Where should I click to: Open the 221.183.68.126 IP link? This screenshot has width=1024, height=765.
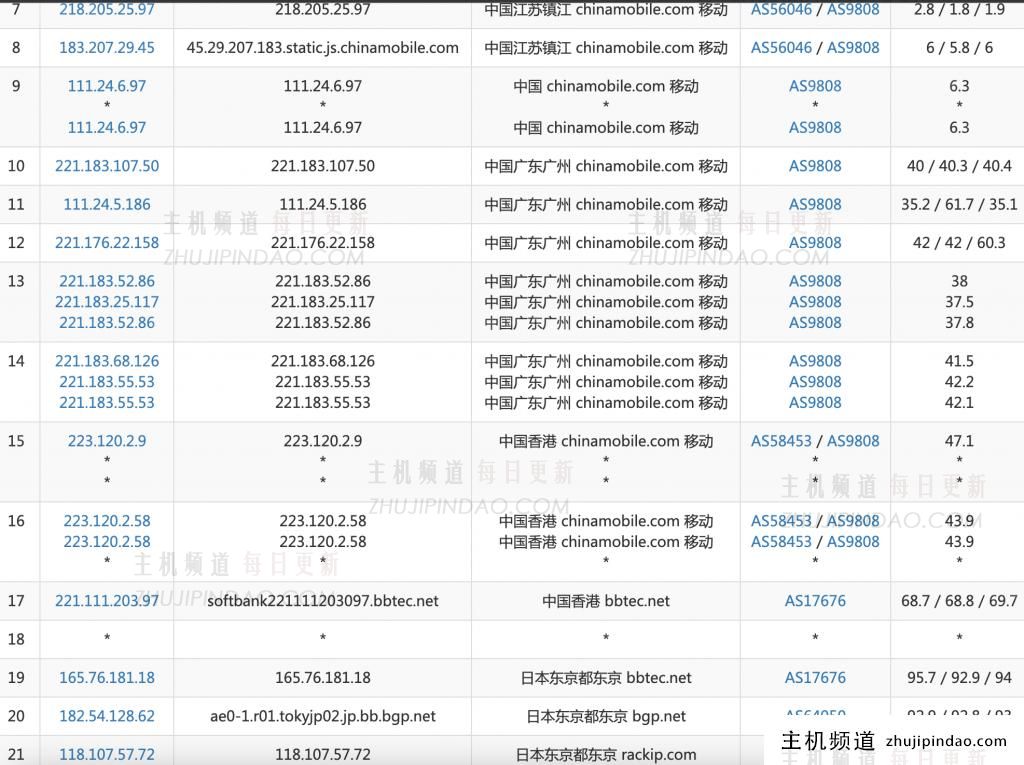point(107,361)
